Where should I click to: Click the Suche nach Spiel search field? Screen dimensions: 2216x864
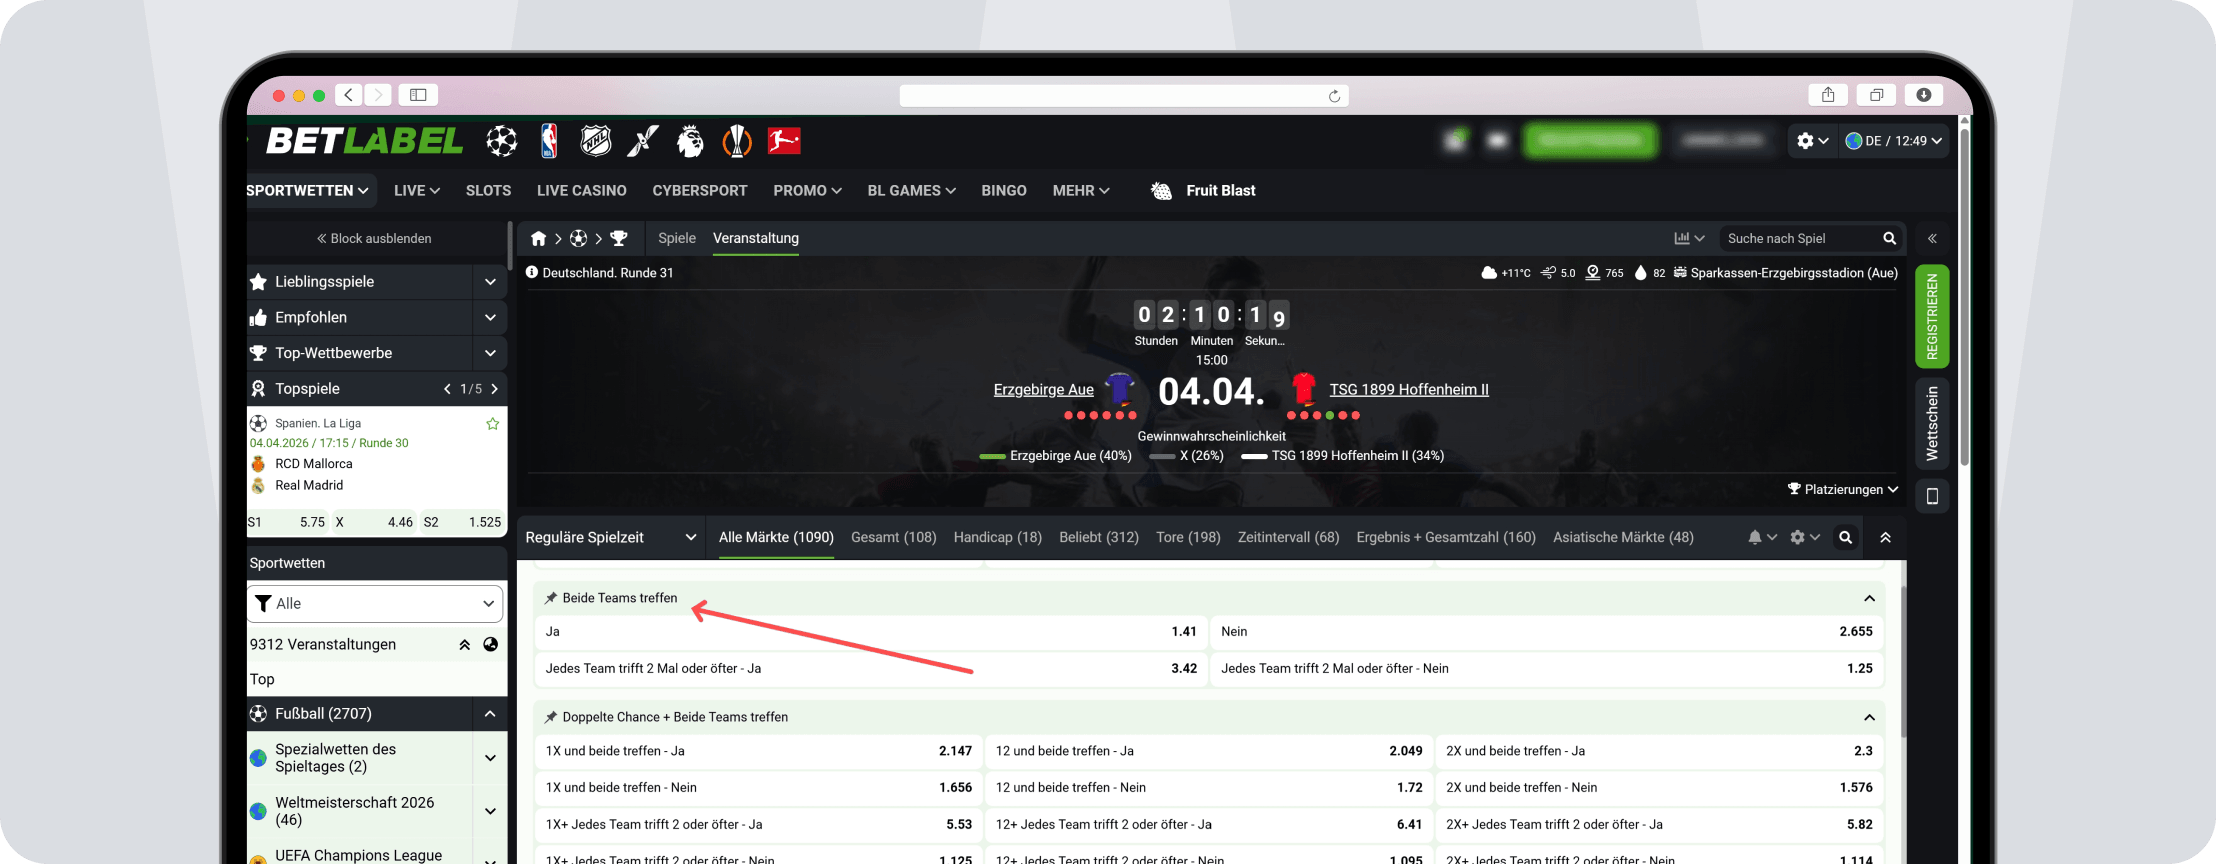point(1798,238)
